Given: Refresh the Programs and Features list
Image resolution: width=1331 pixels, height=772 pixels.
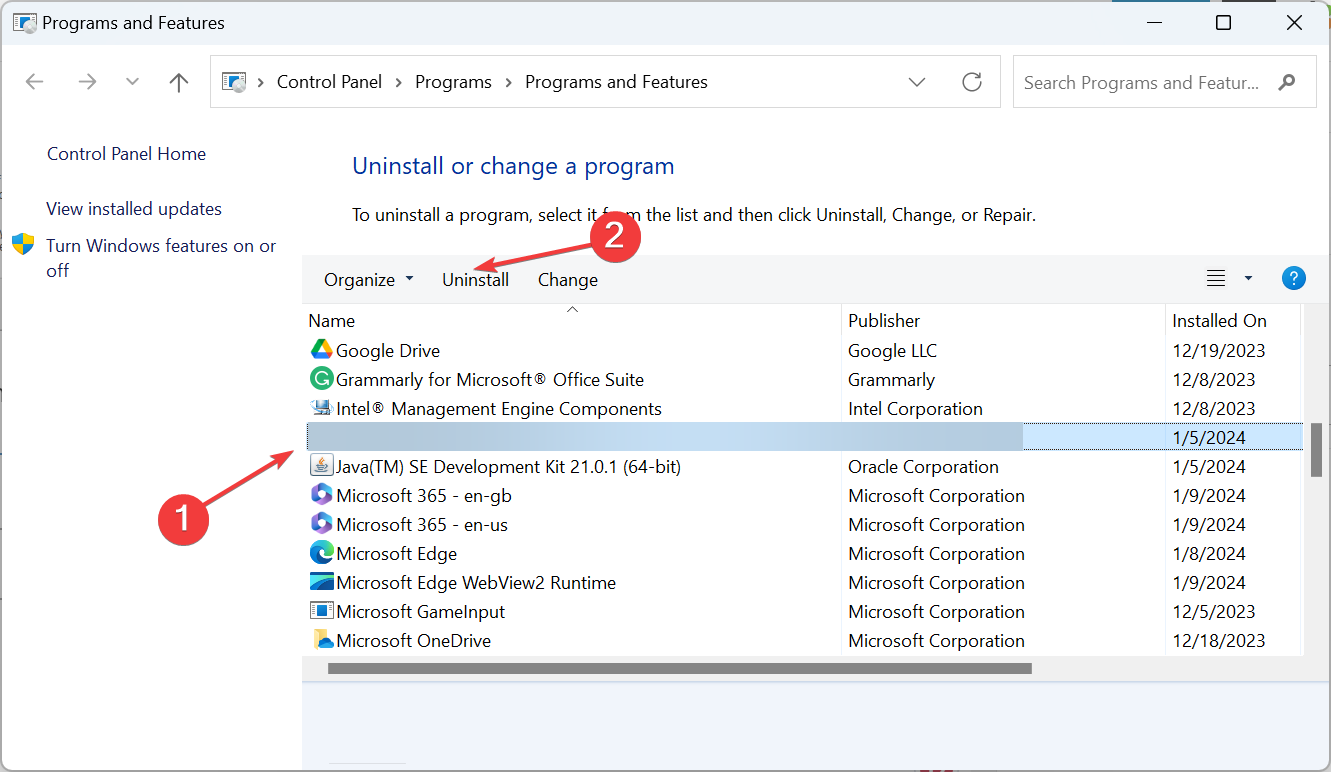Looking at the screenshot, I should (x=972, y=82).
